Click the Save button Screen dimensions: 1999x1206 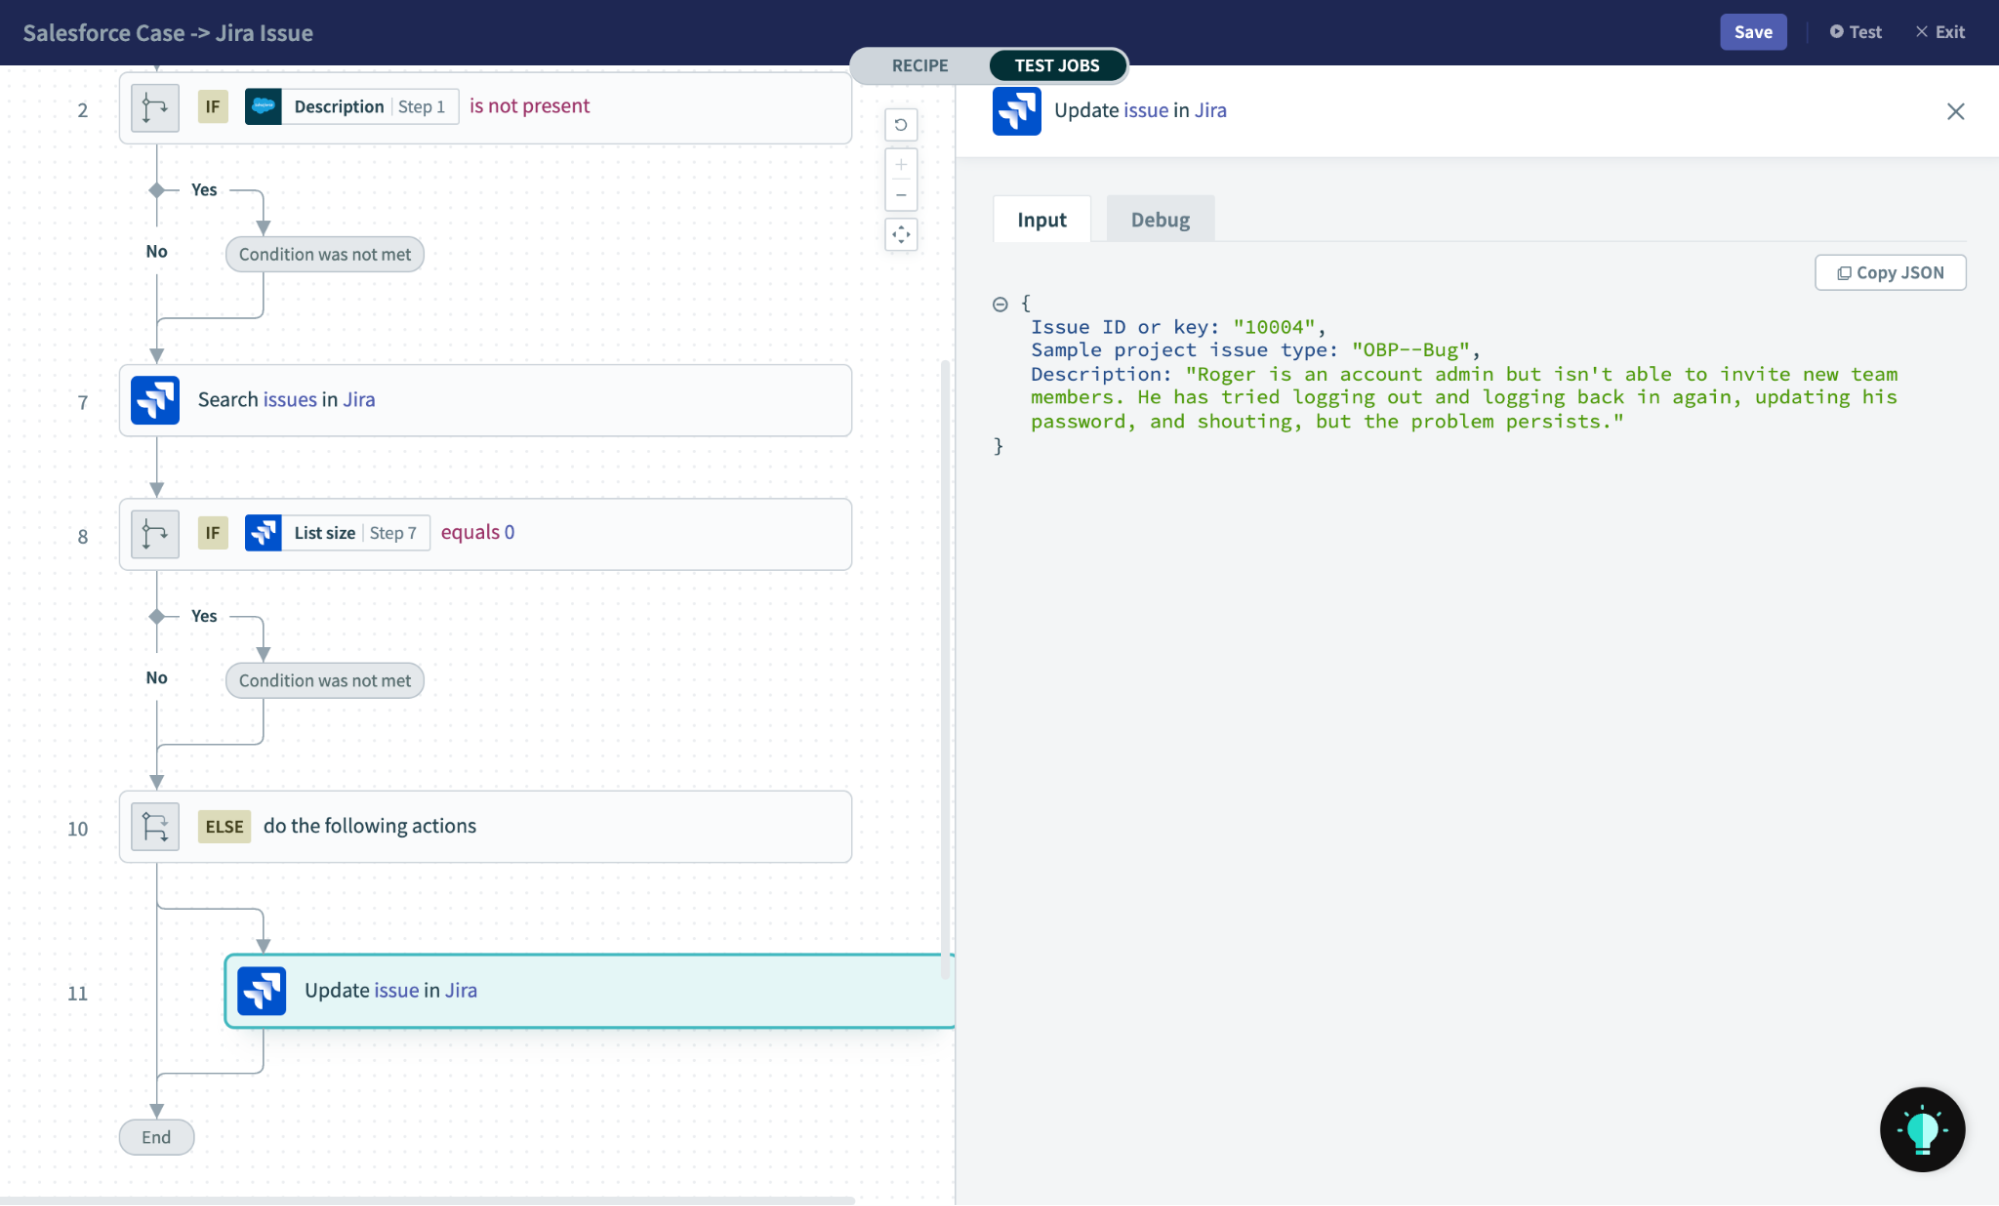[x=1752, y=32]
